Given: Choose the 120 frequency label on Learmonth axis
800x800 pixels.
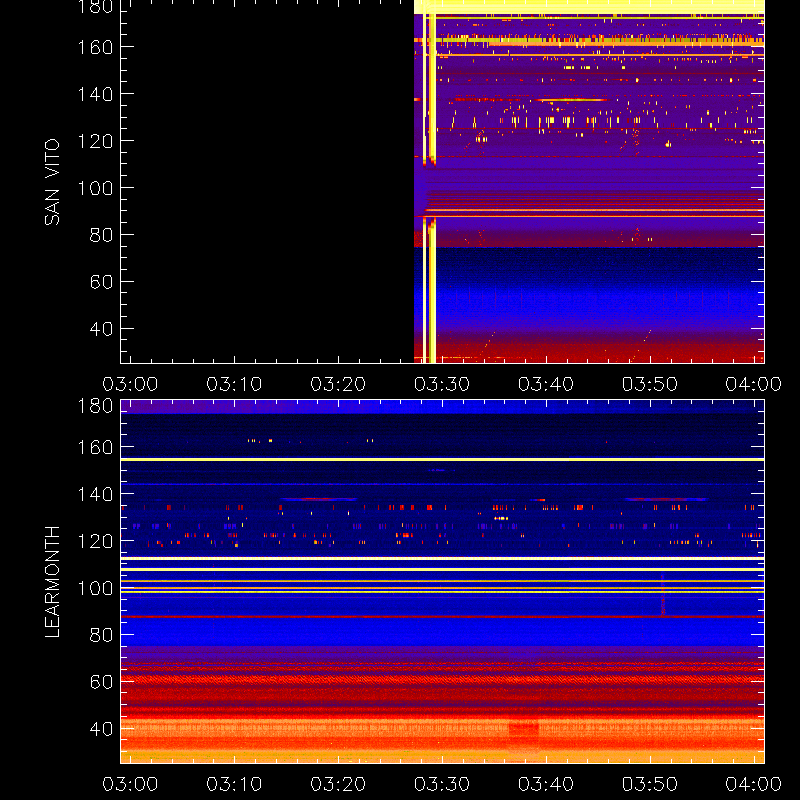Looking at the screenshot, I should coord(95,541).
